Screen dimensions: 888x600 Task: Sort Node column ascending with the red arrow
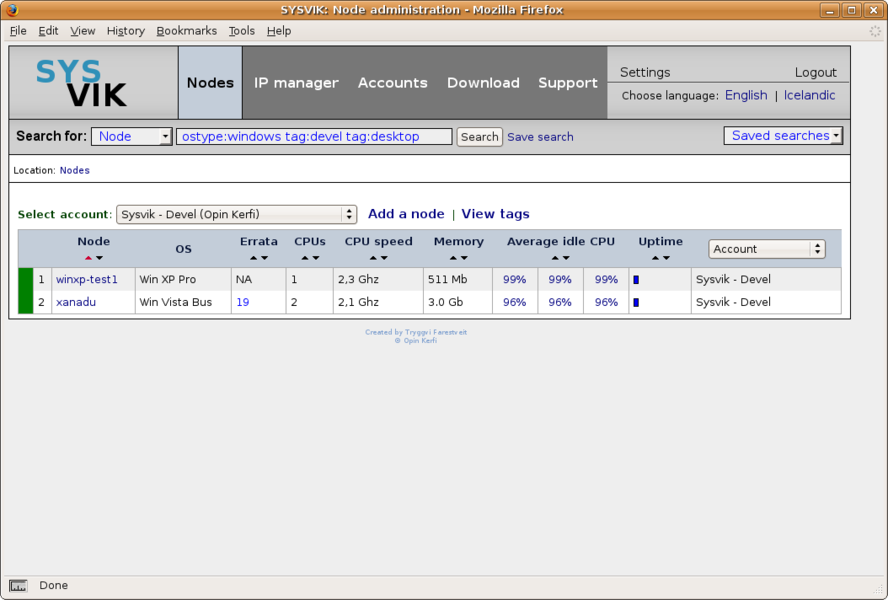(x=88, y=258)
